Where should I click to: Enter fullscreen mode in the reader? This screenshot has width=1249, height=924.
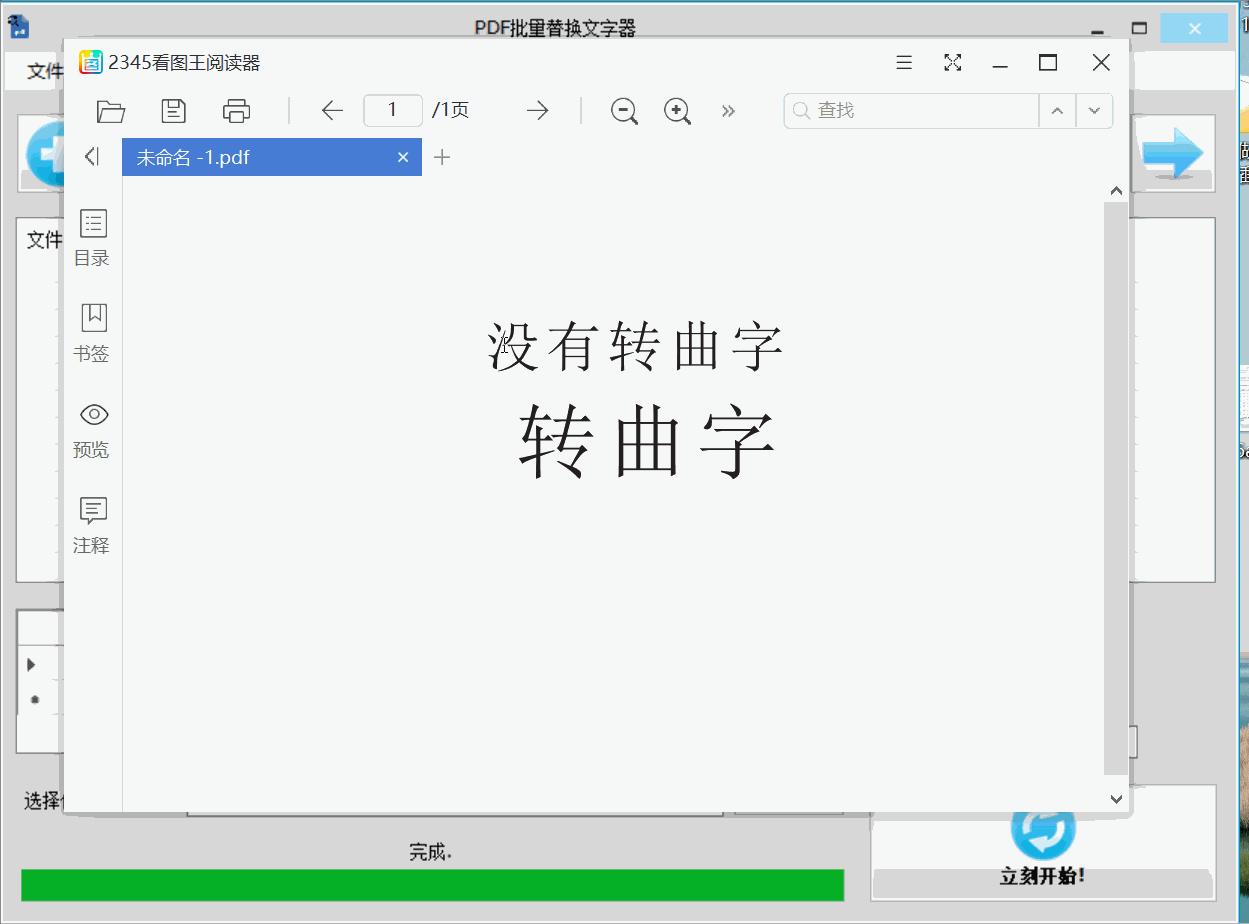click(953, 63)
